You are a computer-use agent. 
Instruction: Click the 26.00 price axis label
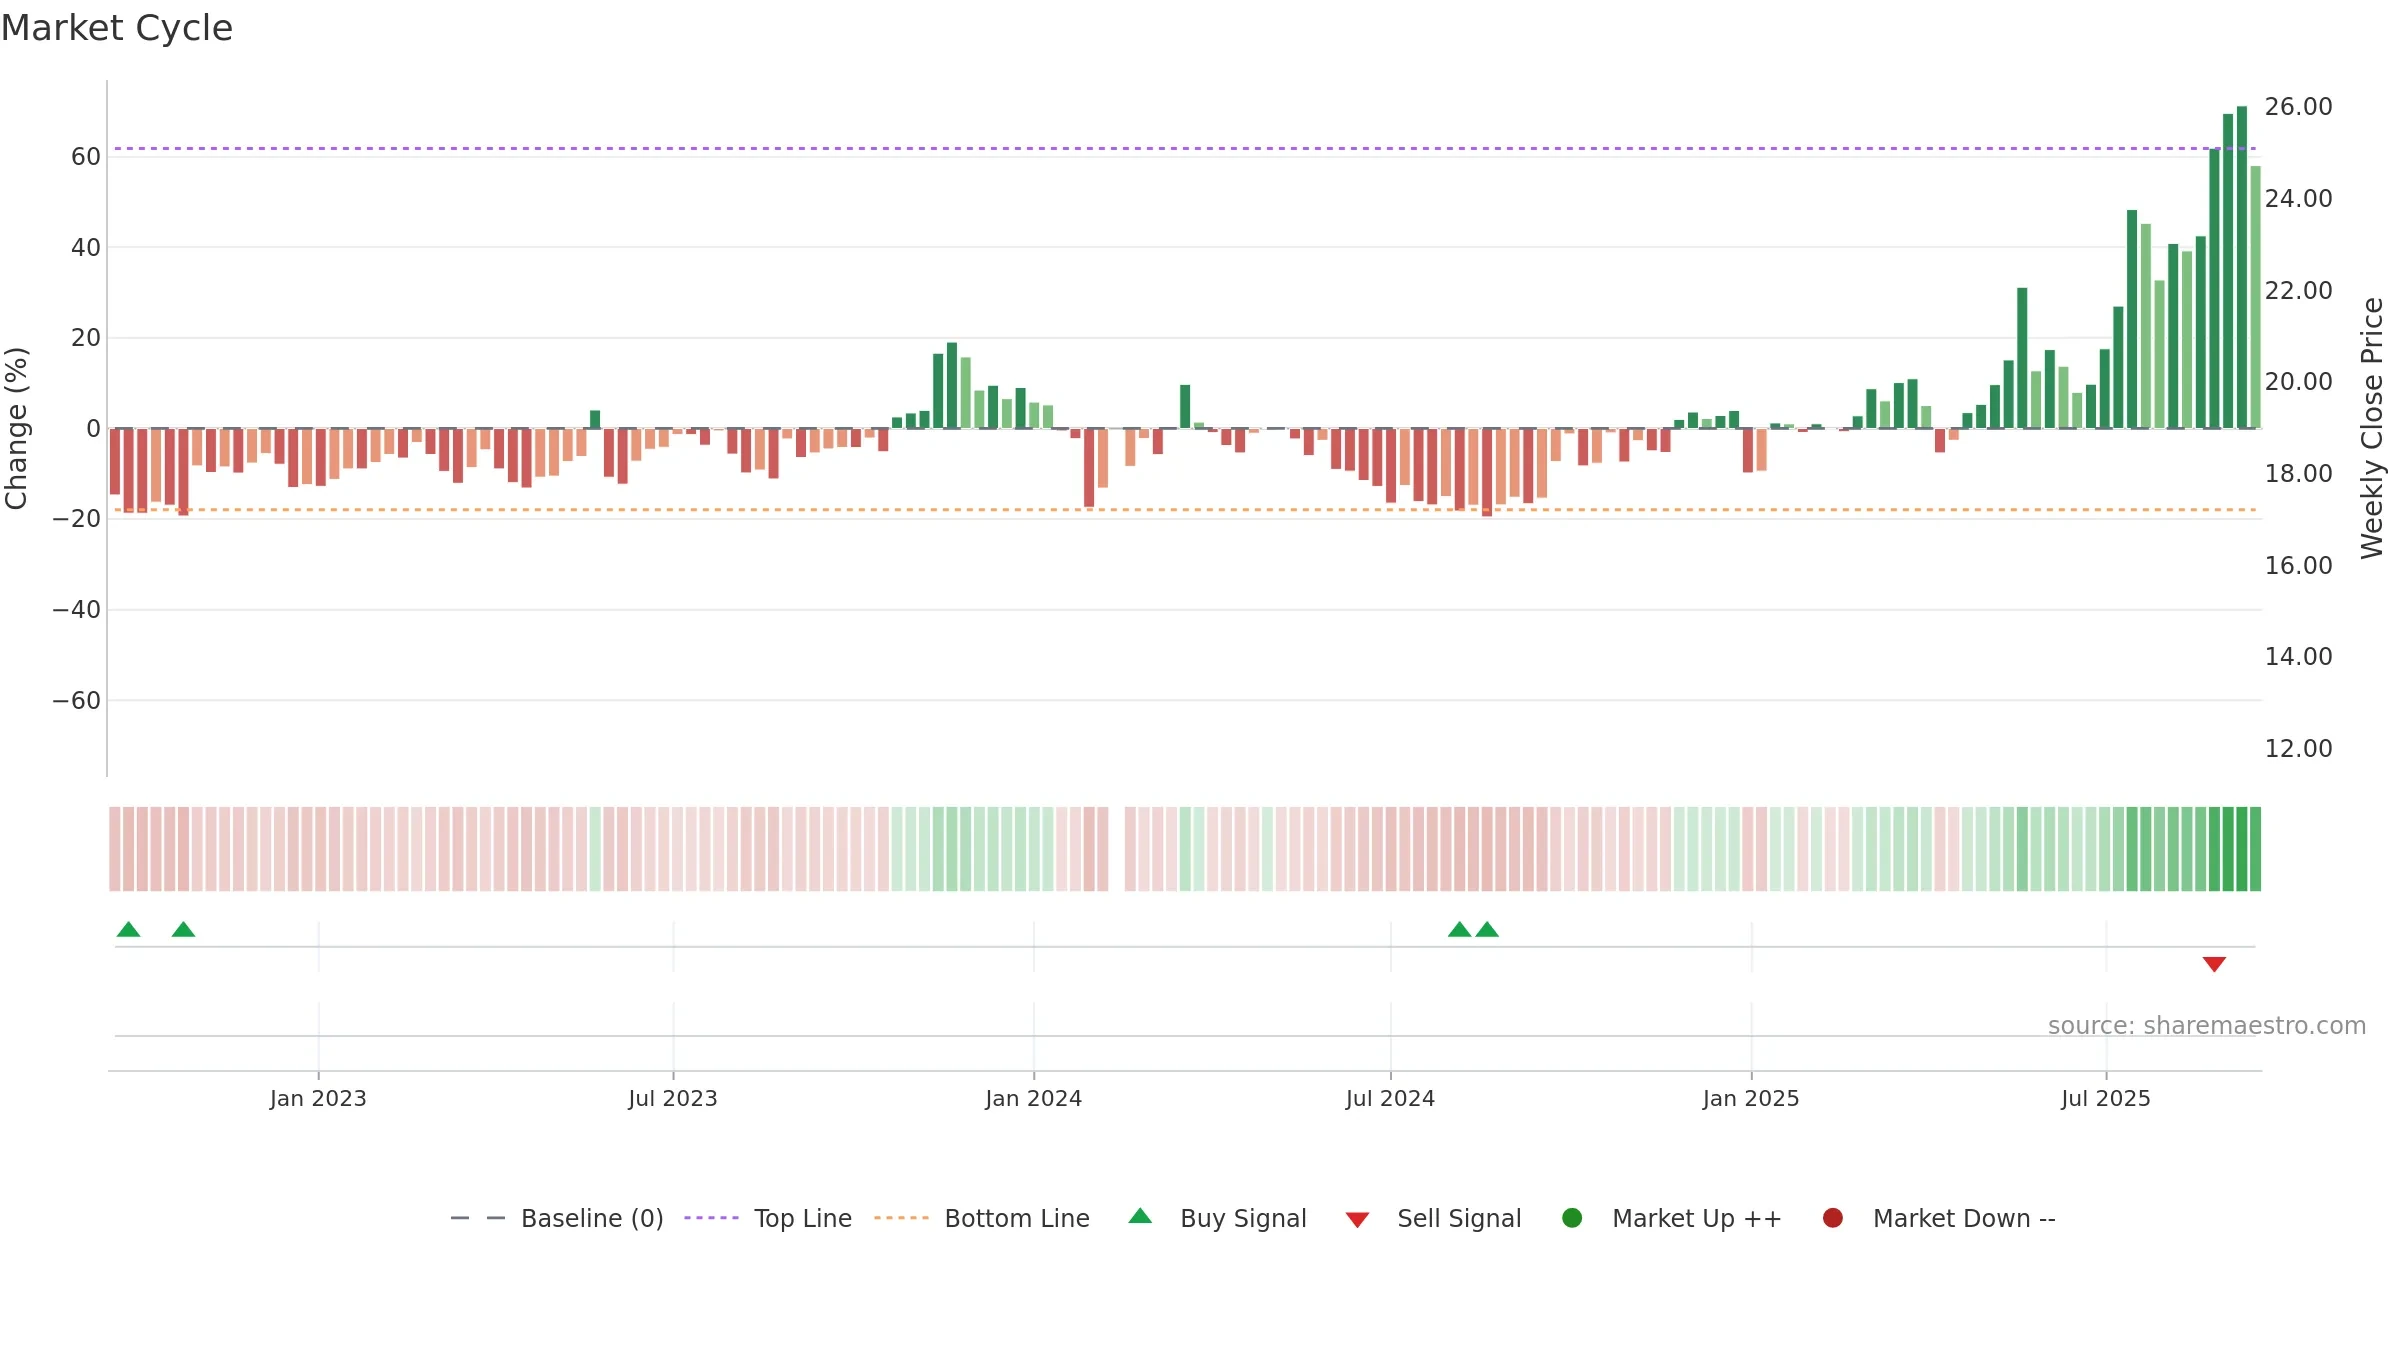tap(2298, 107)
